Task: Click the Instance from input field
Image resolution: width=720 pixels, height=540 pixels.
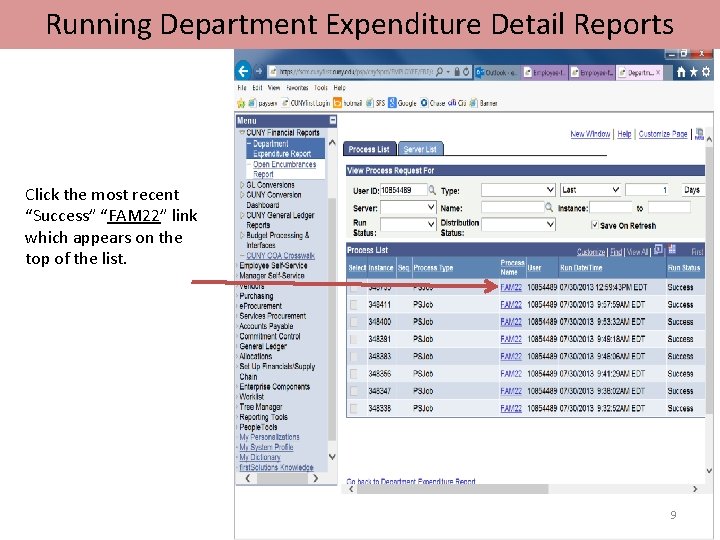Action: tap(611, 208)
